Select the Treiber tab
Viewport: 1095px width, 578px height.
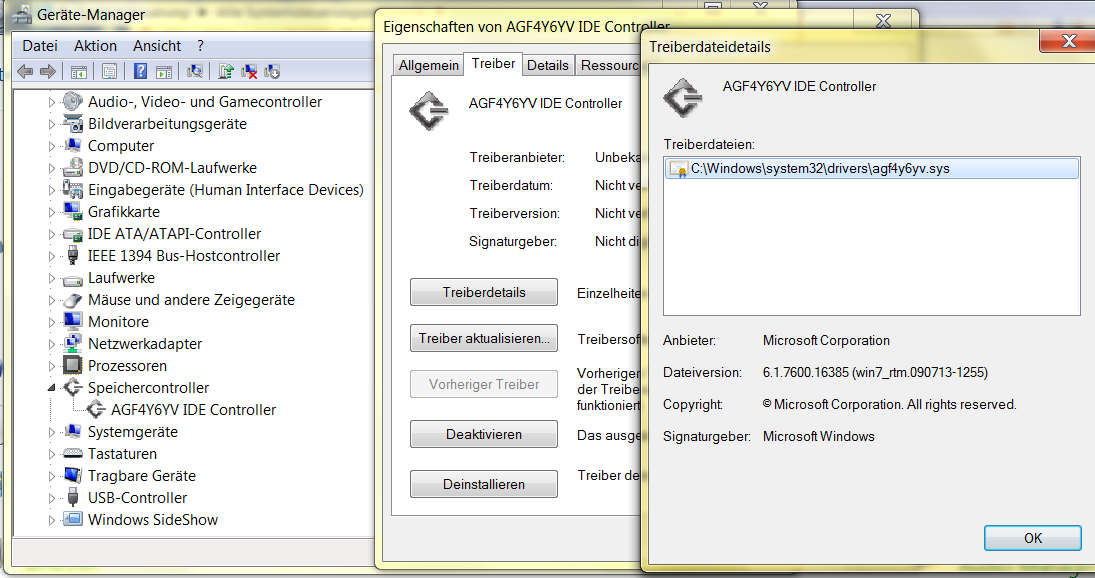coord(493,63)
